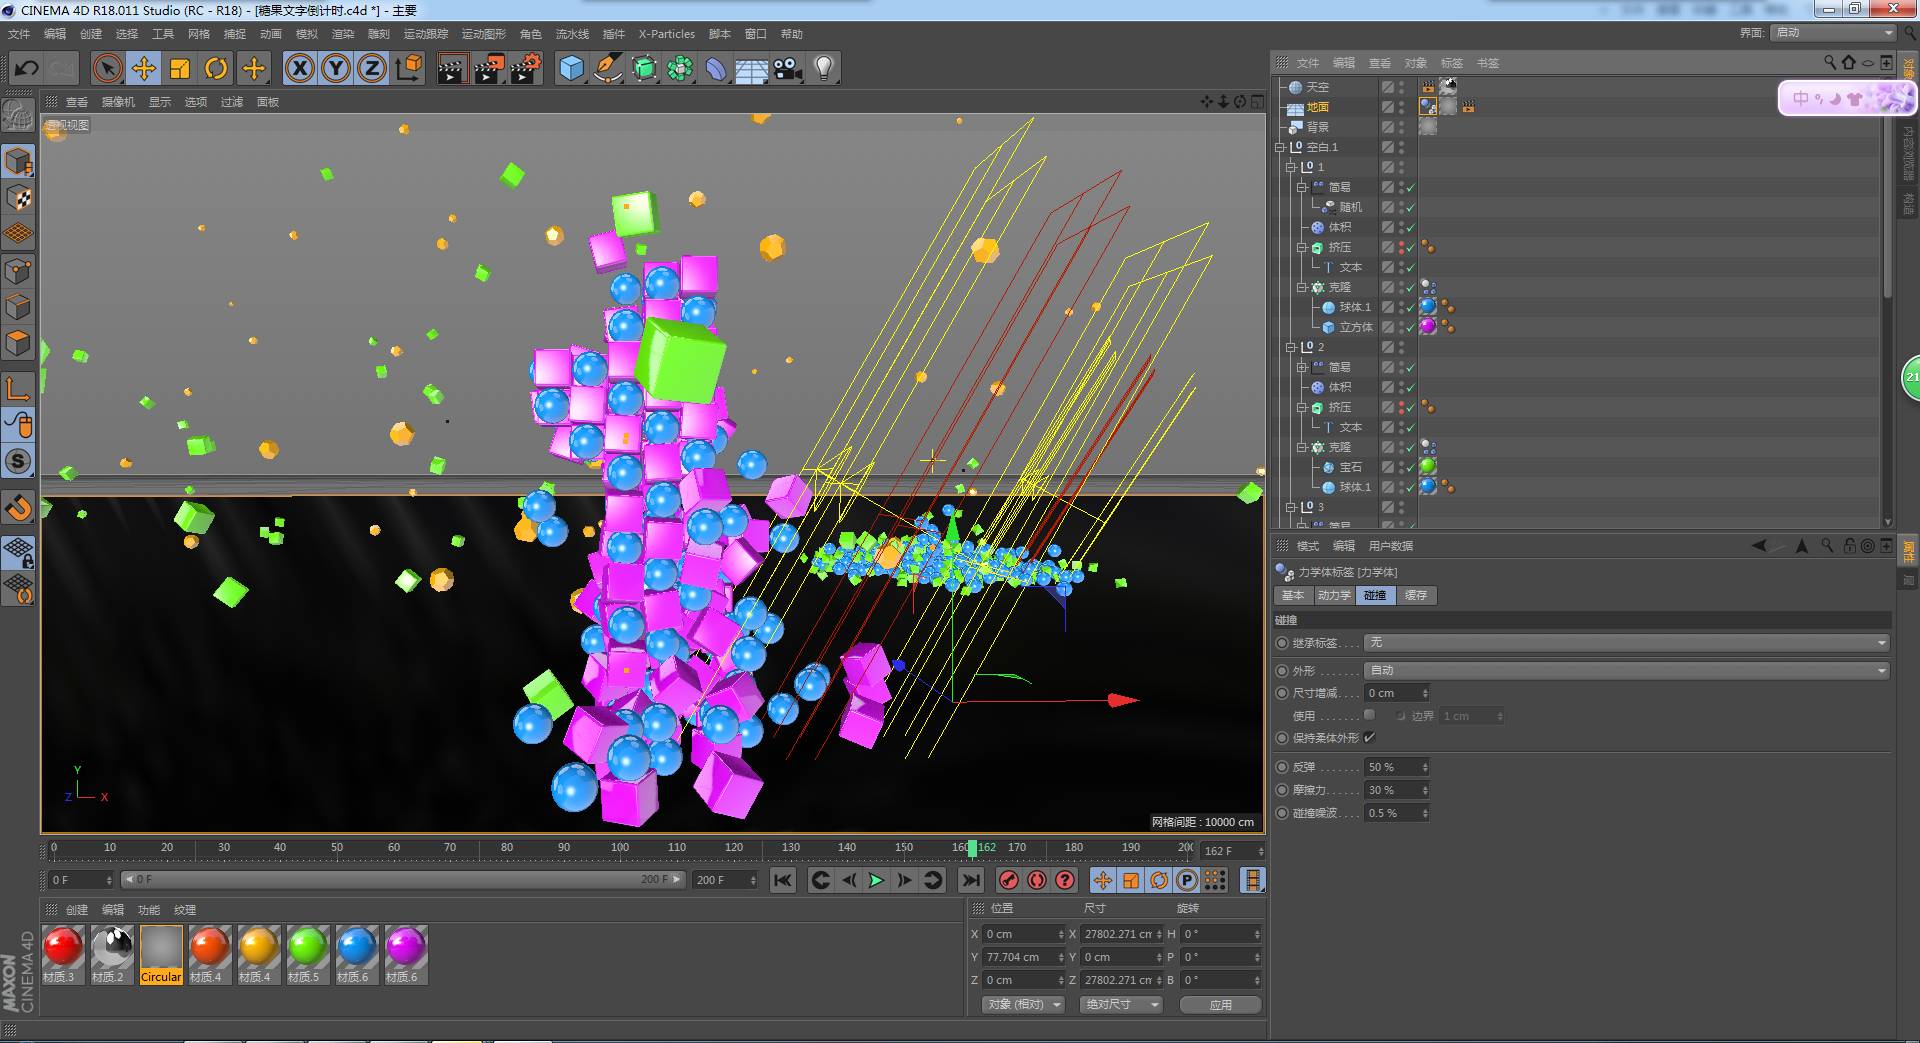Viewport: 1920px width, 1043px height.
Task: Toggle the 保持柔体外形 checkbox
Action: pyautogui.click(x=1370, y=738)
